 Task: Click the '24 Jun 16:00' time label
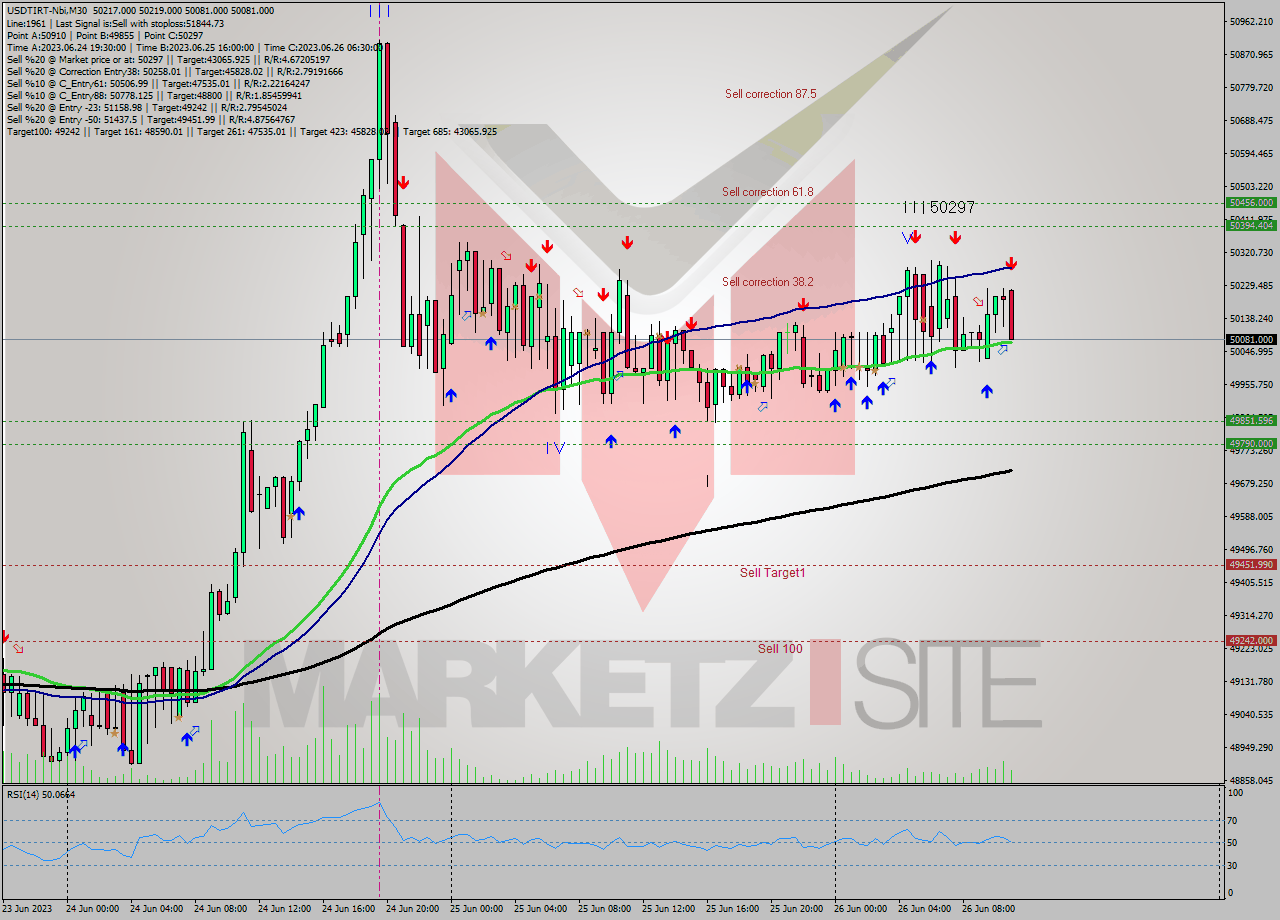click(349, 909)
